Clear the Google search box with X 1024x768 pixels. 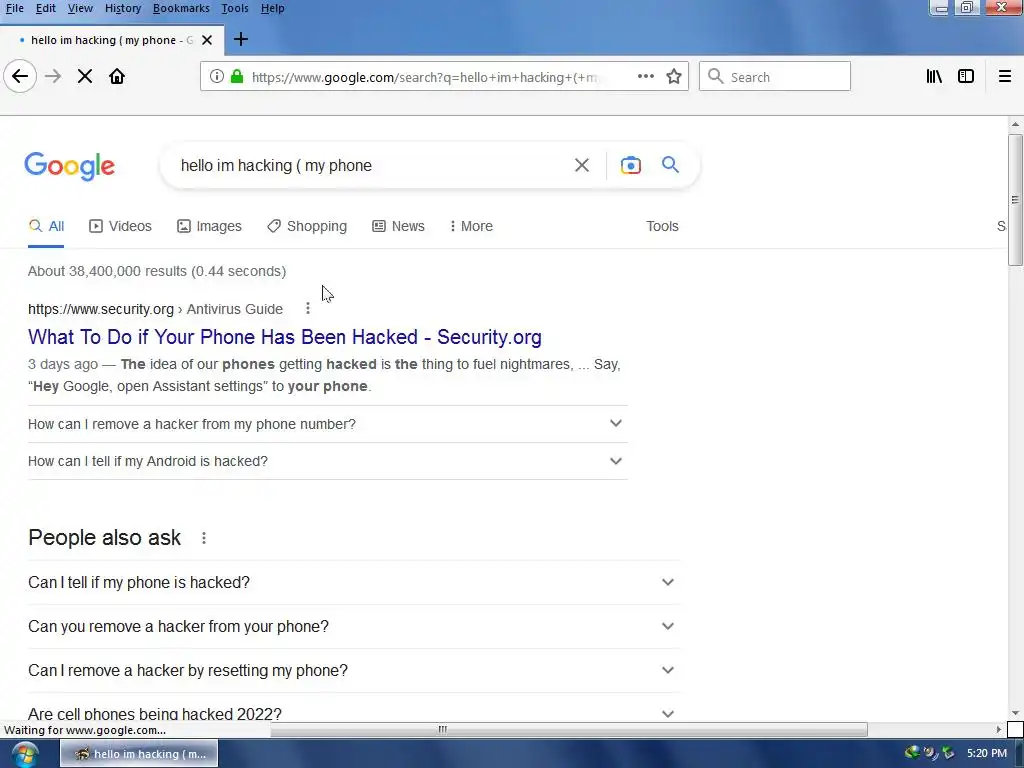pos(582,165)
